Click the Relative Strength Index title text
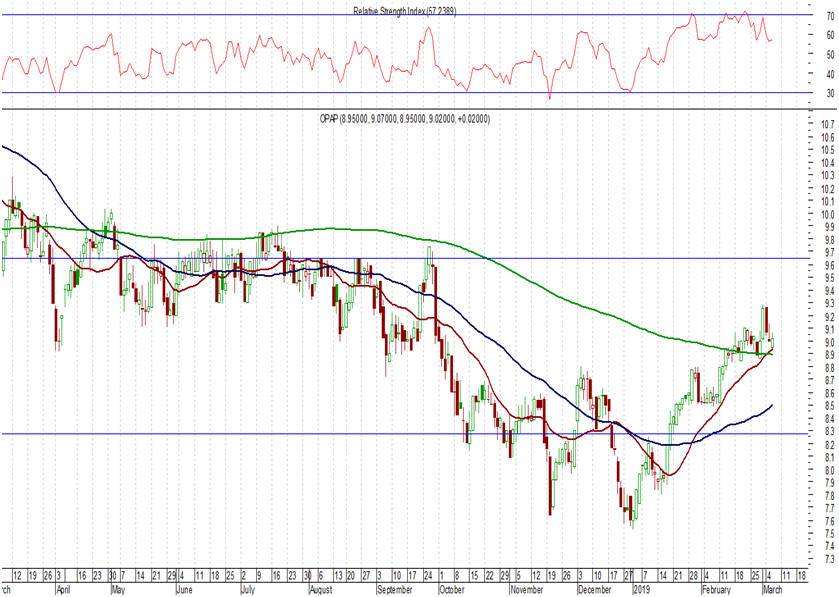Screen dimensions: 839x597 [x=405, y=11]
